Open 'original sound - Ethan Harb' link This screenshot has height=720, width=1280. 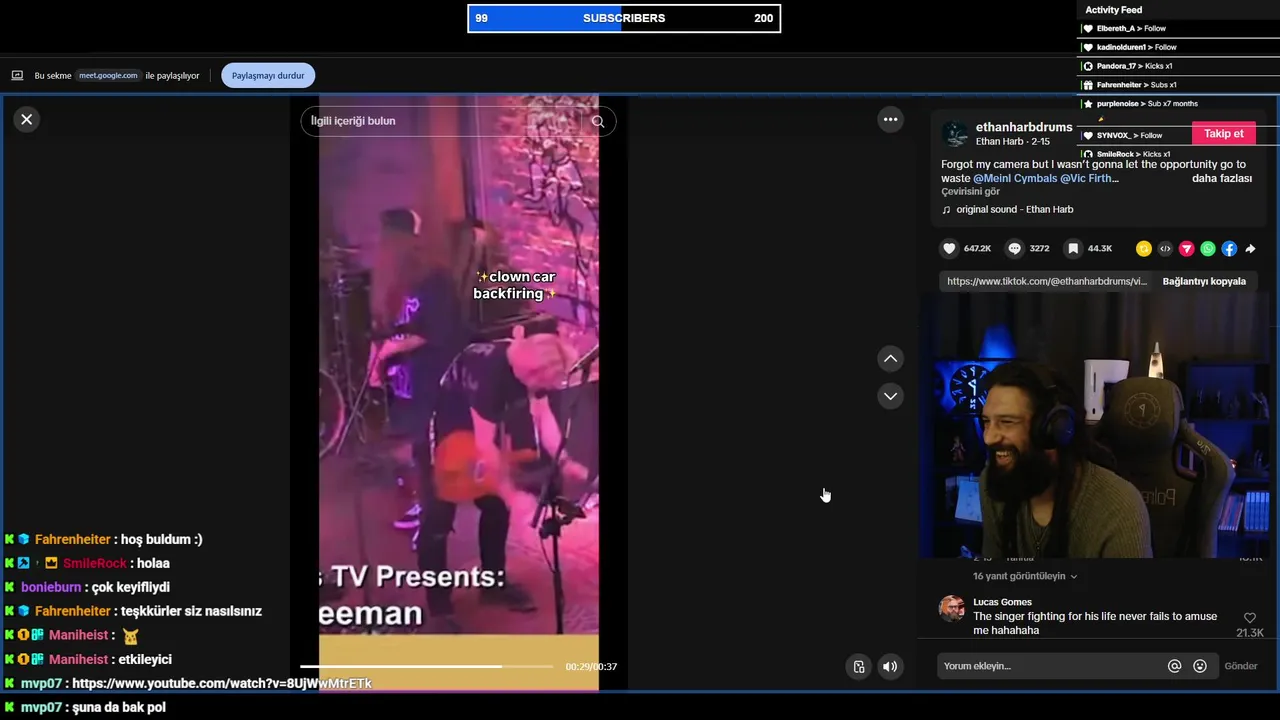1015,210
